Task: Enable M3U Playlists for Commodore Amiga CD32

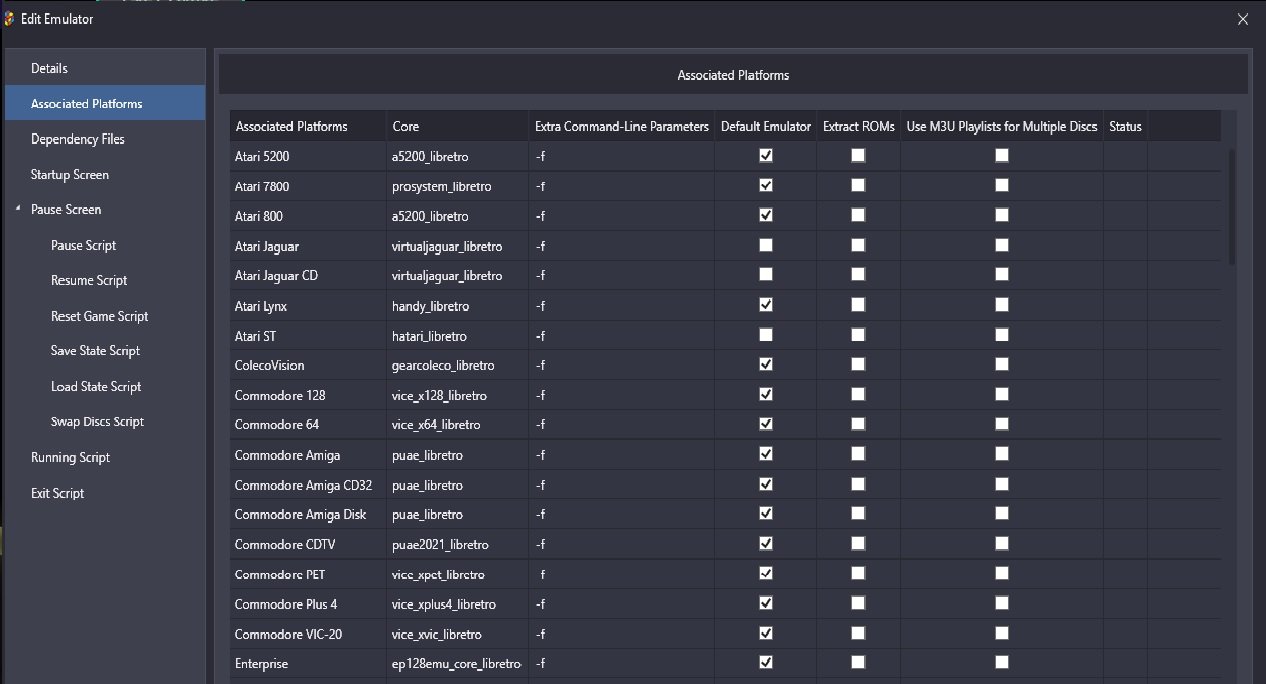Action: pos(1002,484)
